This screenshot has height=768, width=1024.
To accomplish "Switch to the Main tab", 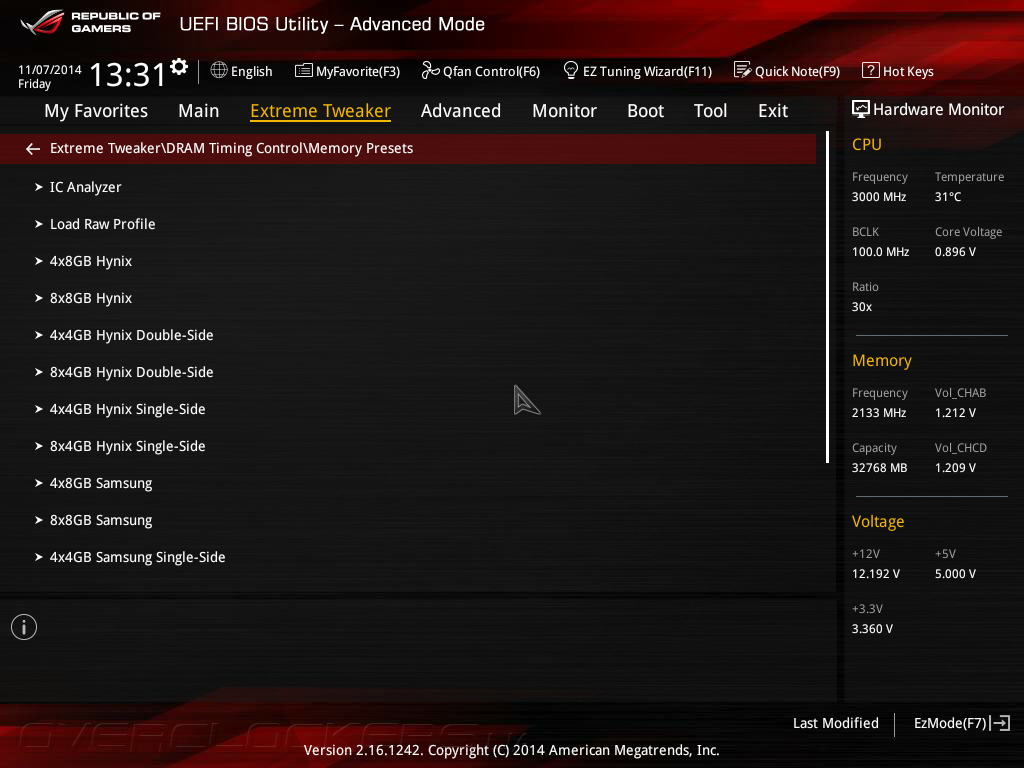I will 199,111.
